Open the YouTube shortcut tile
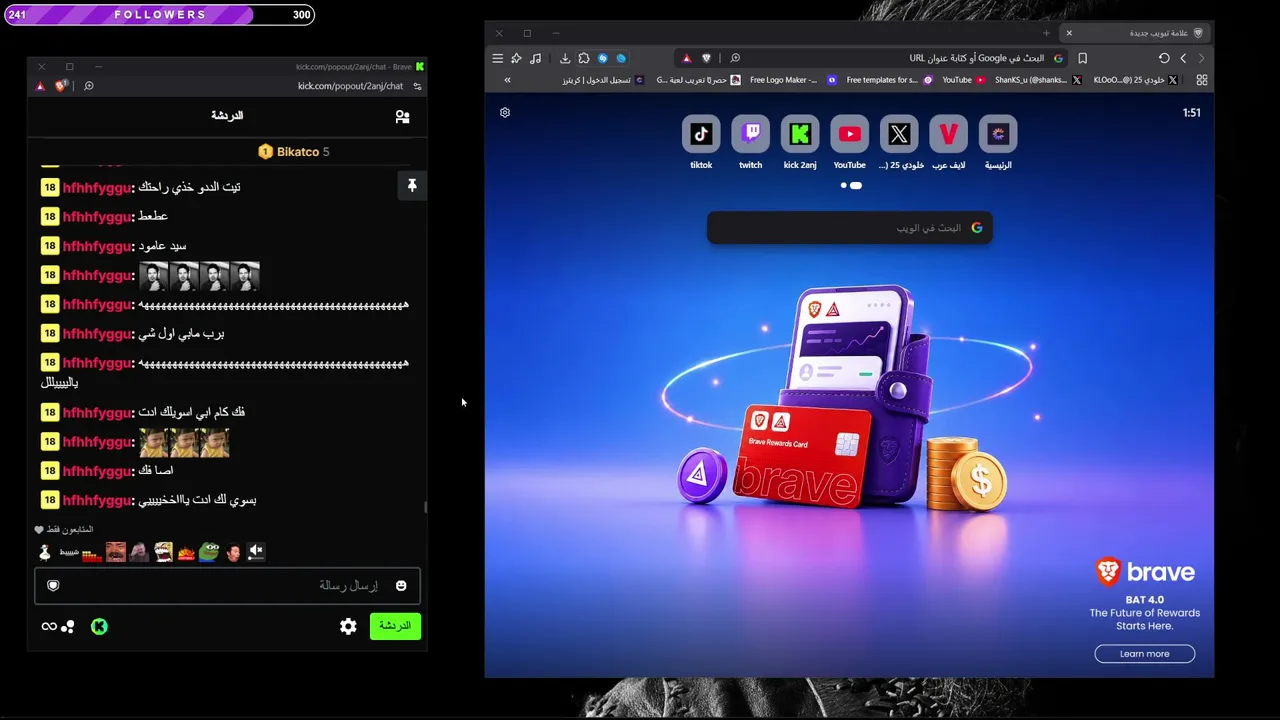Screen dimensions: 1280x720 point(849,134)
